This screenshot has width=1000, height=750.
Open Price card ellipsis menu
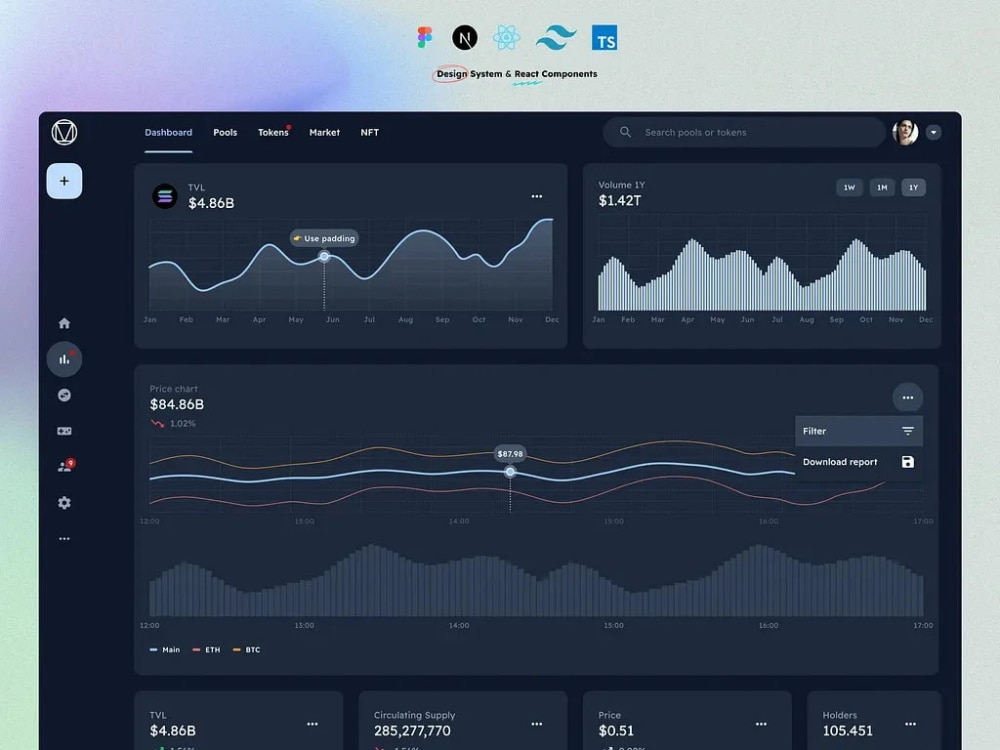pyautogui.click(x=761, y=724)
